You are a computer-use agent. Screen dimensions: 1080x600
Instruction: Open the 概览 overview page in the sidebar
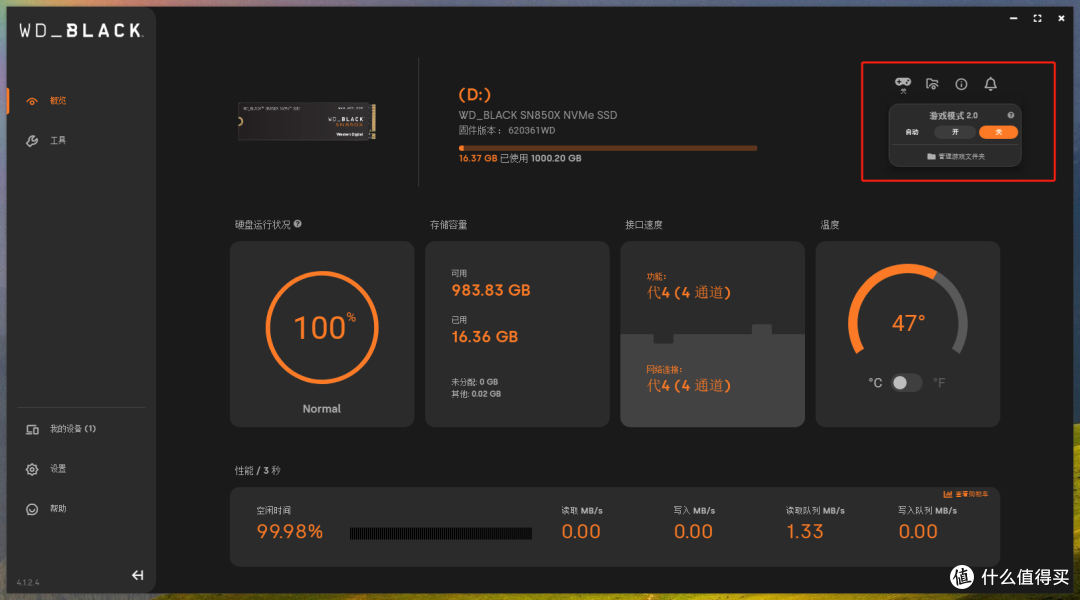[x=58, y=101]
